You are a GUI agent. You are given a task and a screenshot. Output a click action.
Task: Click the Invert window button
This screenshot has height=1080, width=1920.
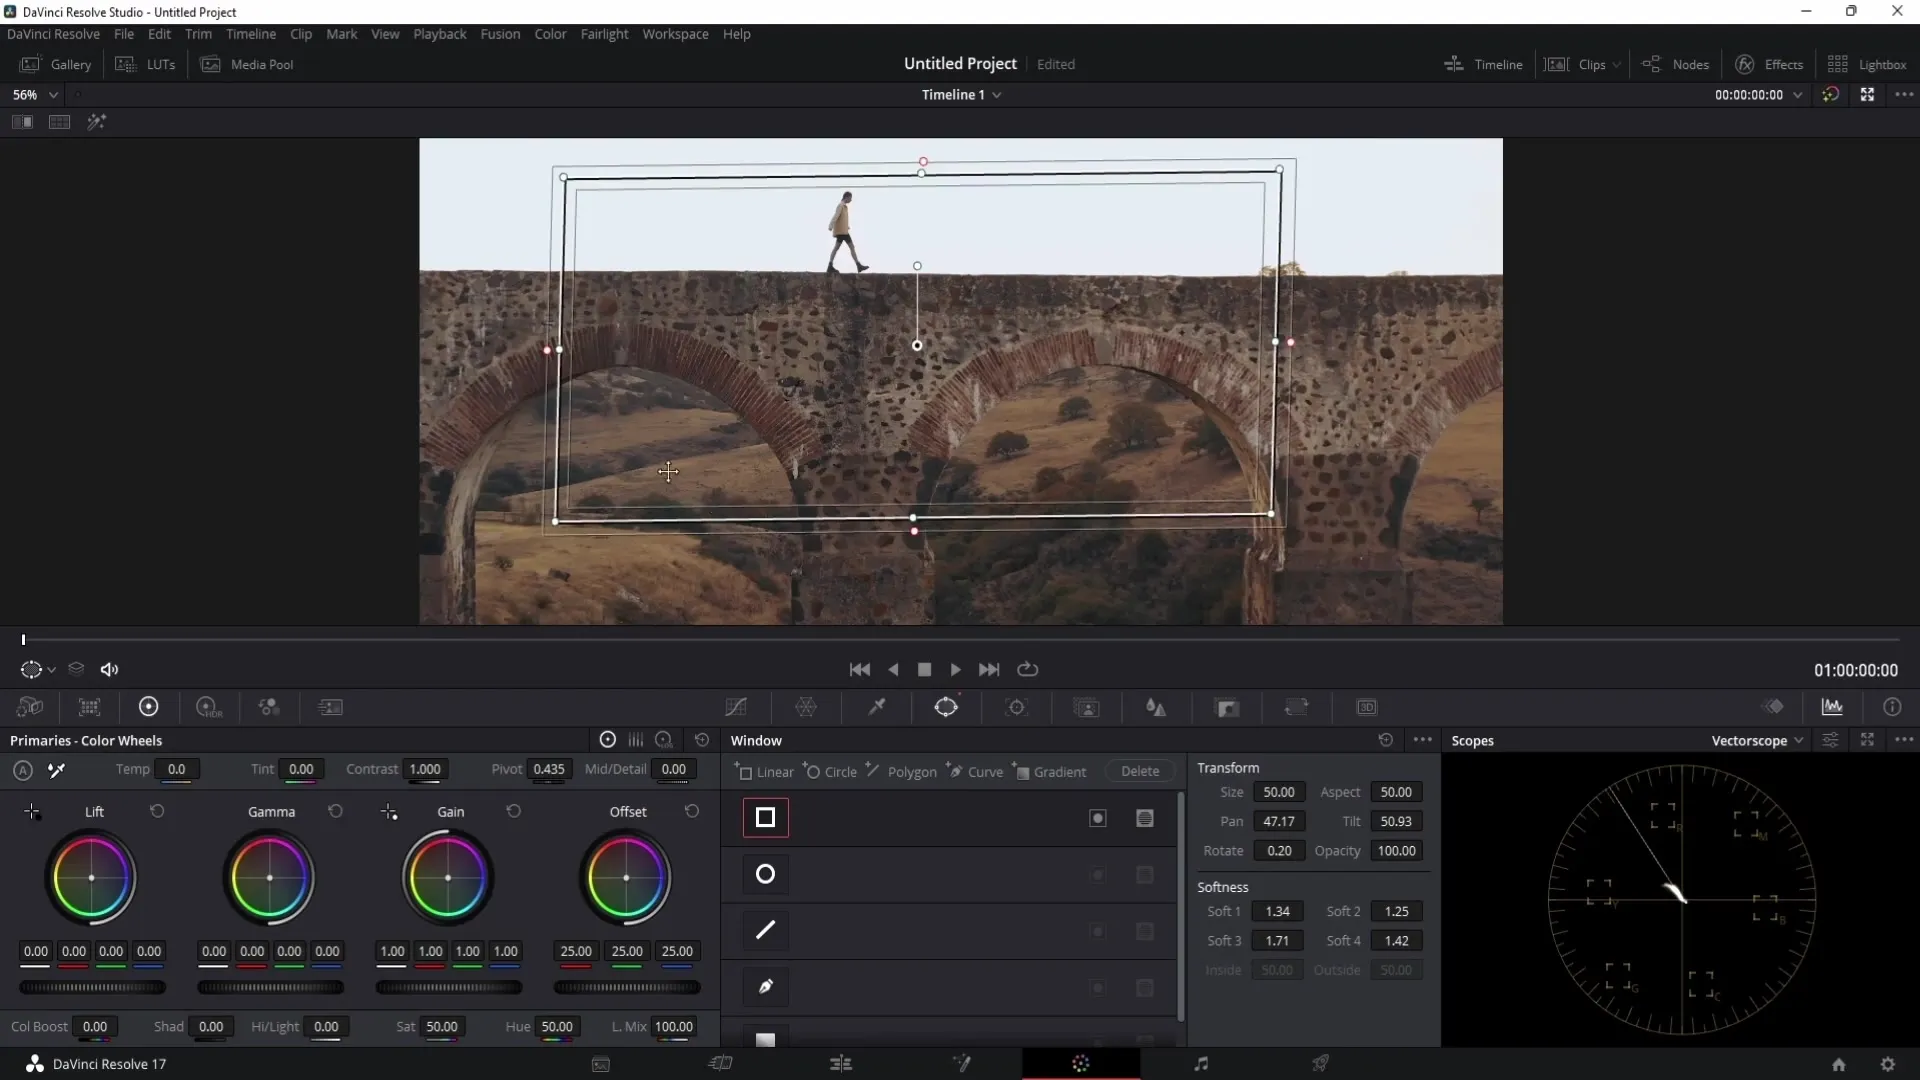[x=1097, y=819]
